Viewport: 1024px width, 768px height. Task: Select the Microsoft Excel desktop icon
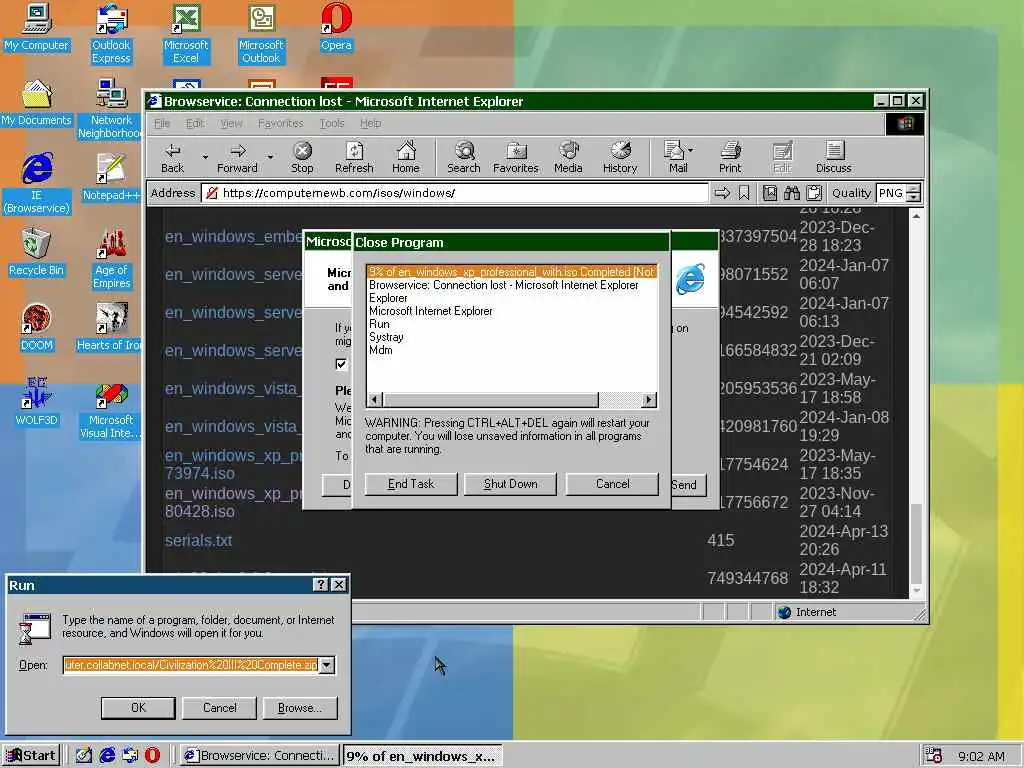pos(186,34)
